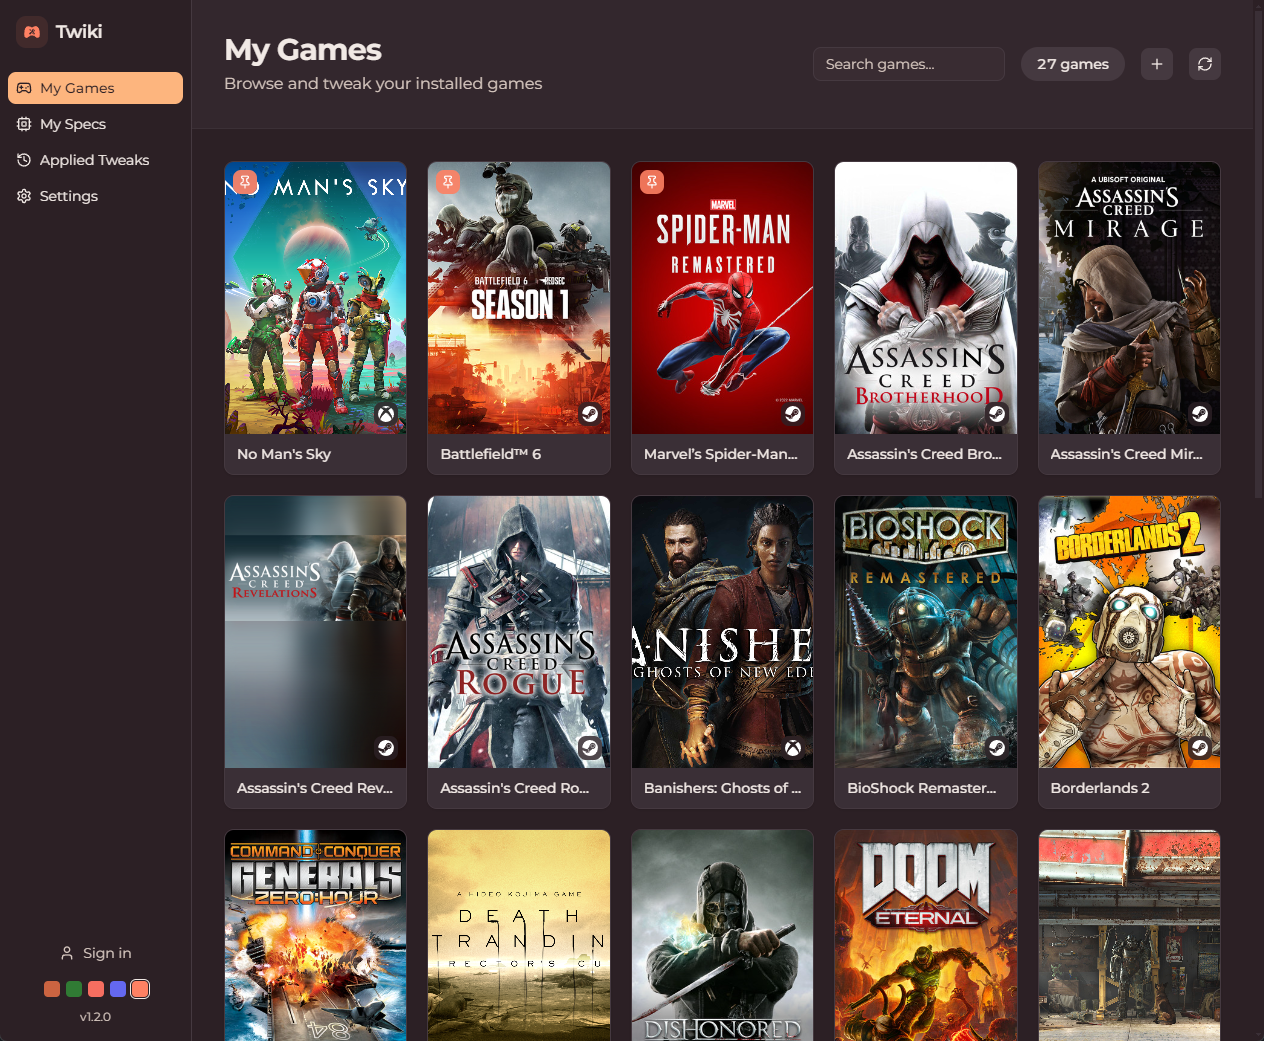Click the Sign in link
This screenshot has width=1264, height=1041.
[x=96, y=952]
